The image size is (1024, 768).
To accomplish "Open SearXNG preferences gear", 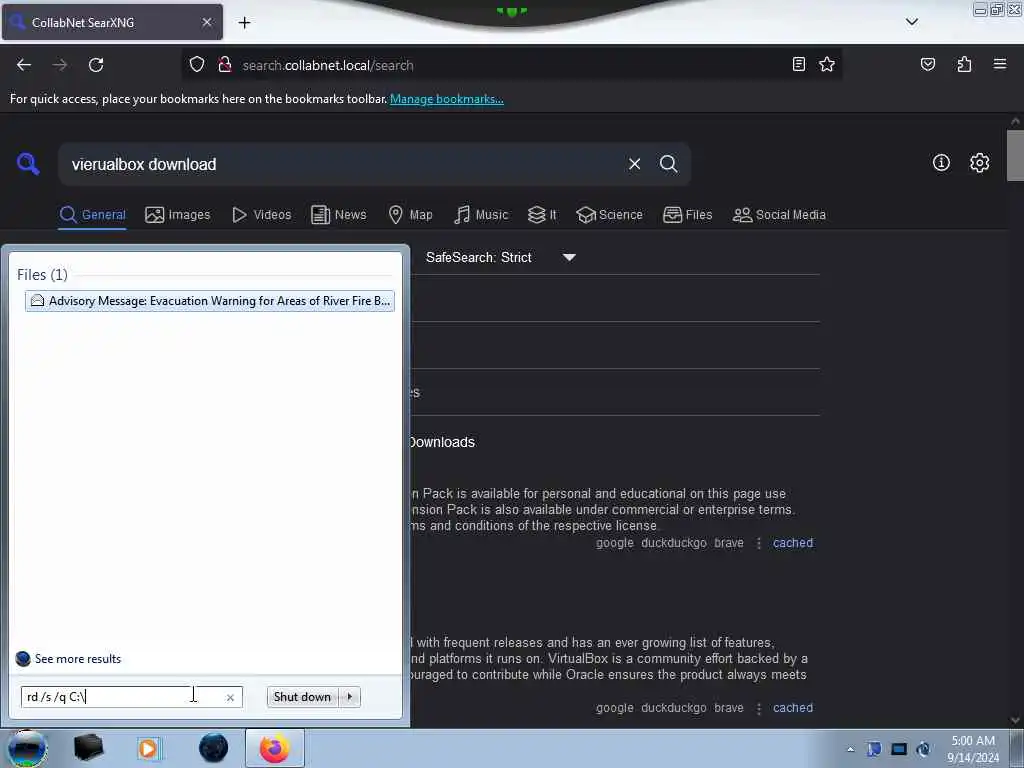I will [979, 163].
